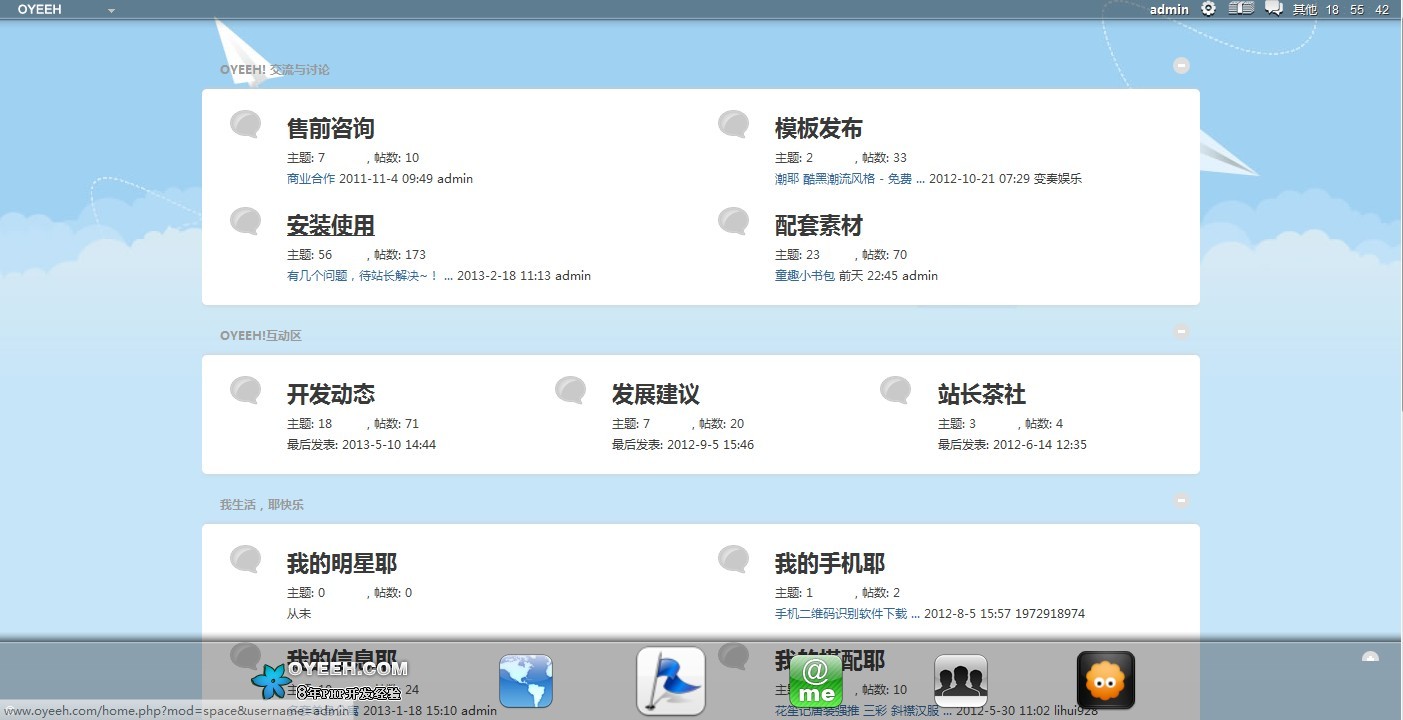Toggle the dock bar with round button at right
Screen dimensions: 1403x720
click(1370, 657)
